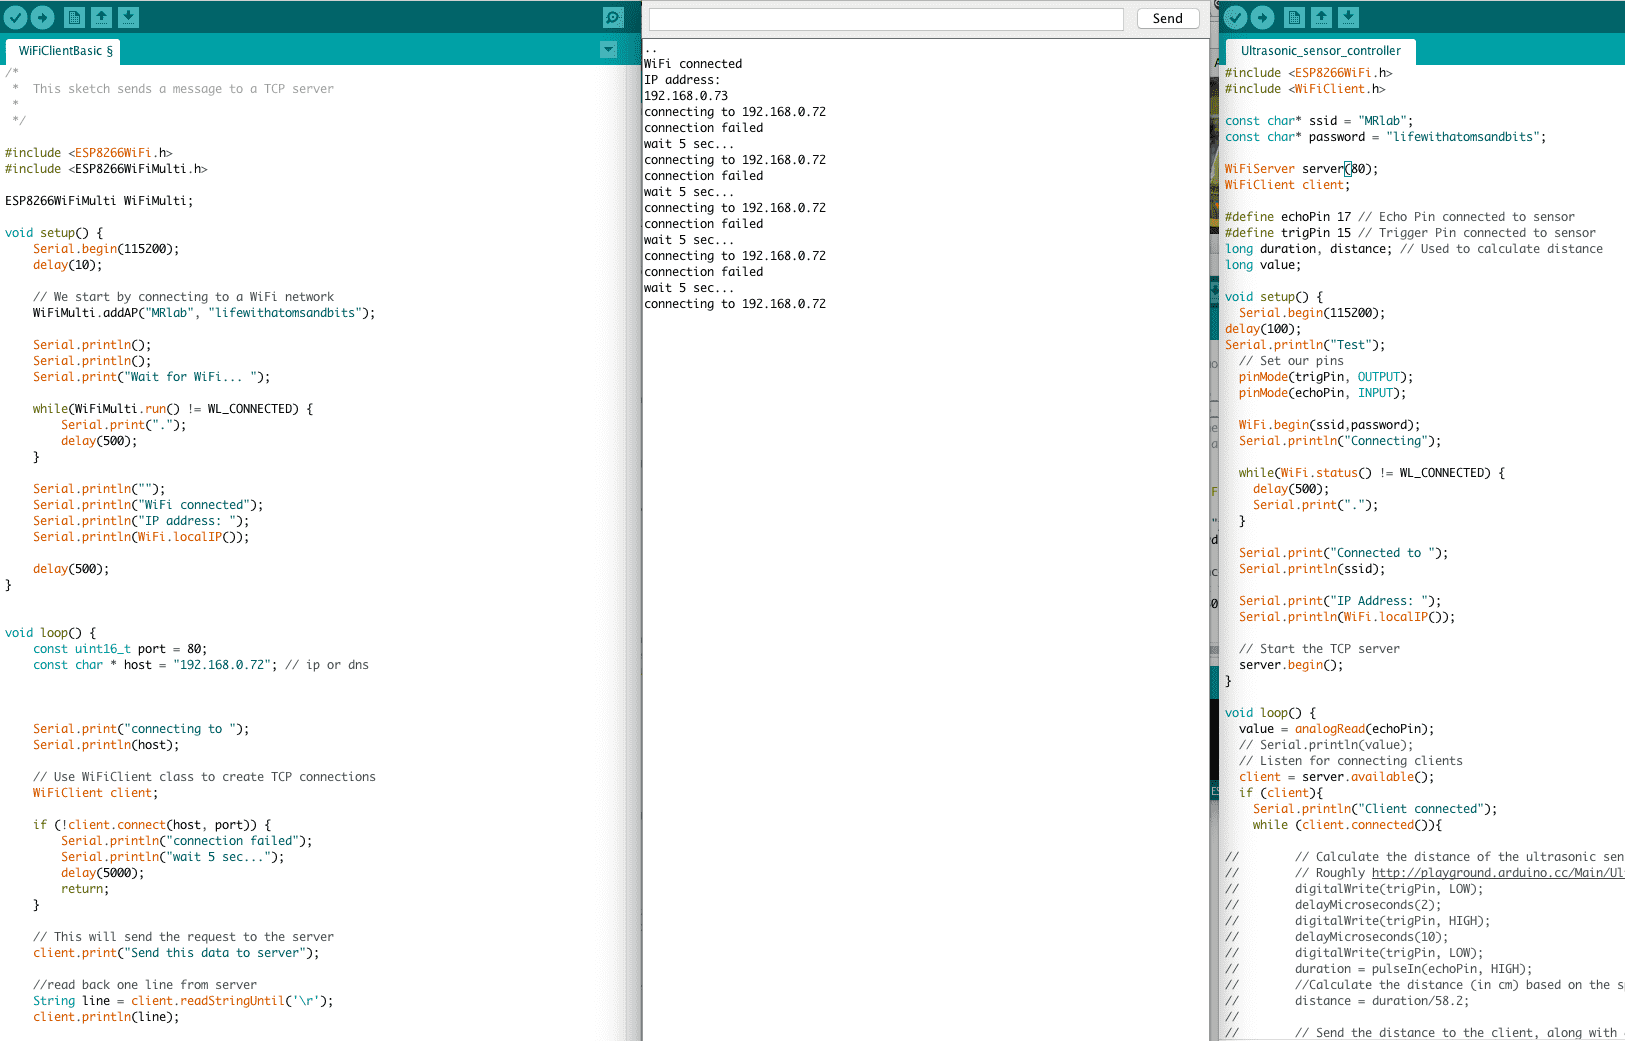
Task: Click 'IP address:' line in serial output
Action: (x=682, y=80)
